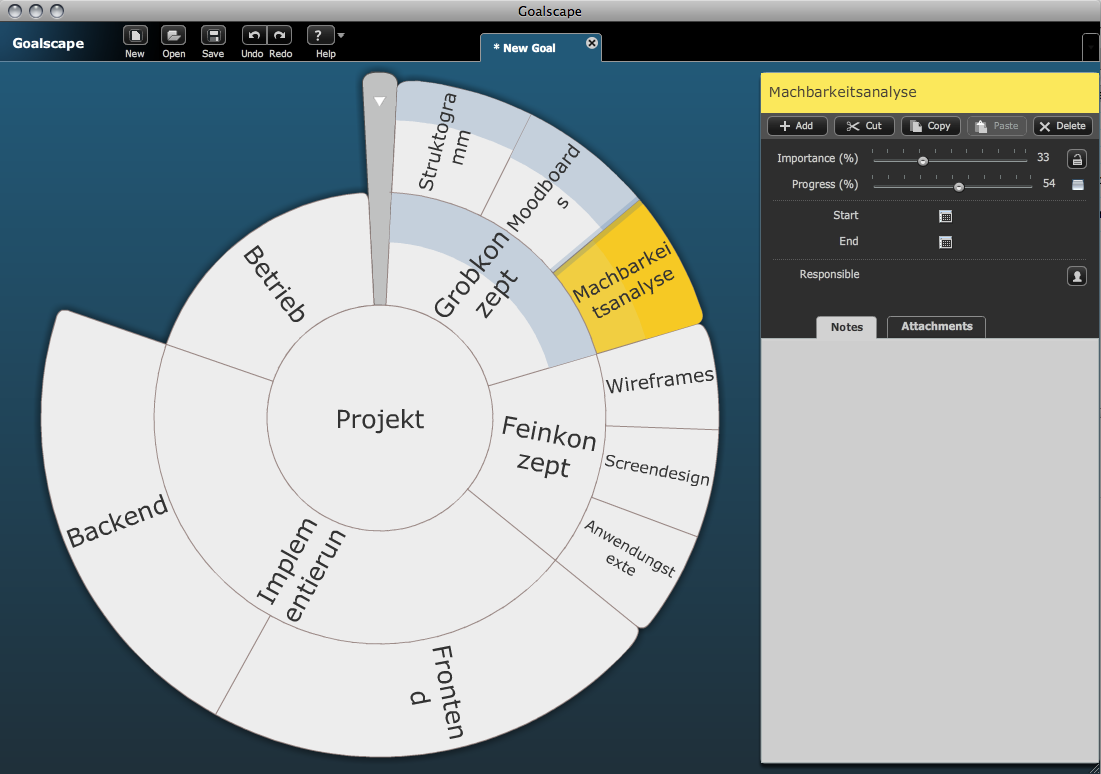Screen dimensions: 1101x774
Task: Click the Importance slider handle
Action: pyautogui.click(x=923, y=160)
